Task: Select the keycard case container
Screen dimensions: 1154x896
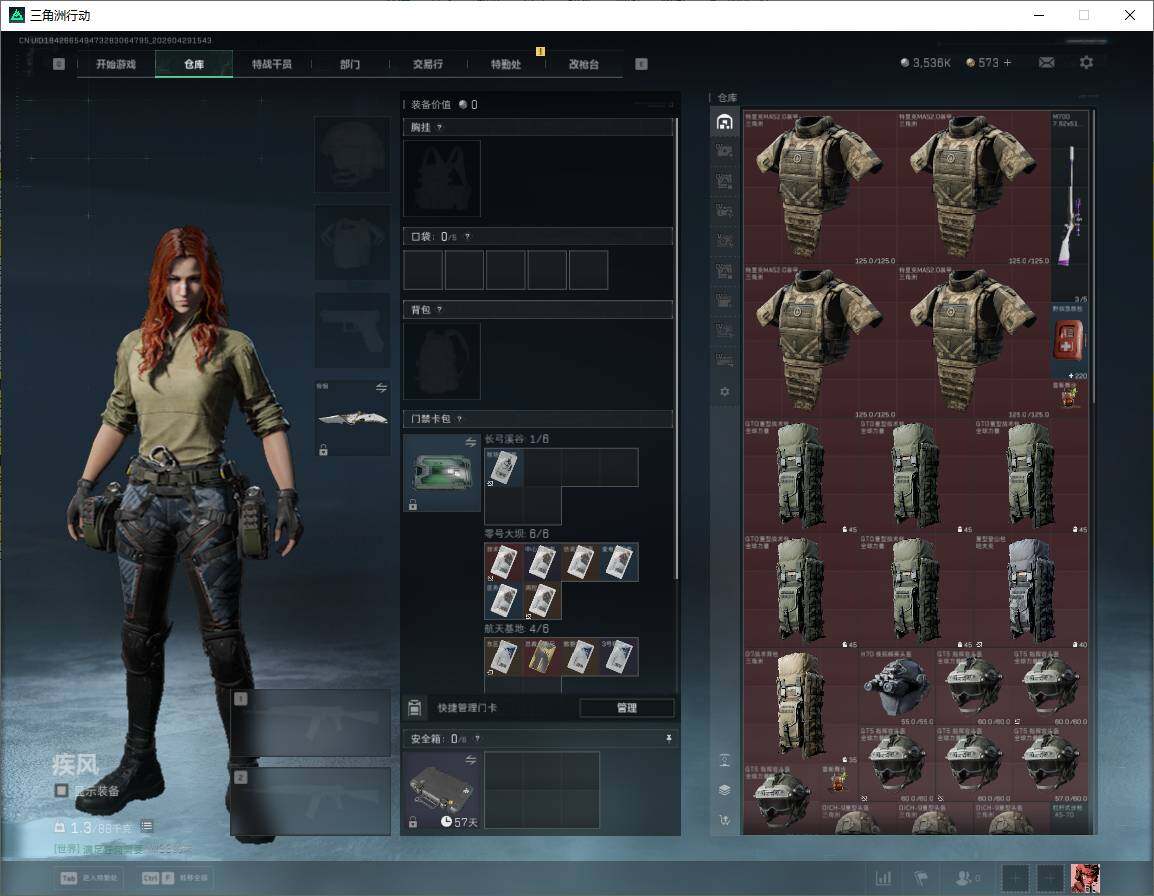Action: [442, 473]
